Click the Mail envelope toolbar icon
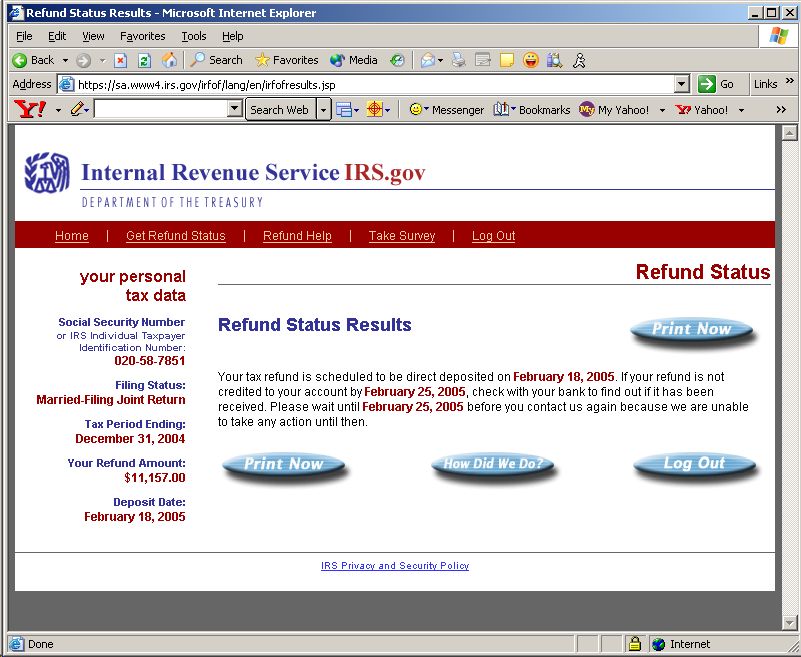This screenshot has height=657, width=801. [428, 61]
